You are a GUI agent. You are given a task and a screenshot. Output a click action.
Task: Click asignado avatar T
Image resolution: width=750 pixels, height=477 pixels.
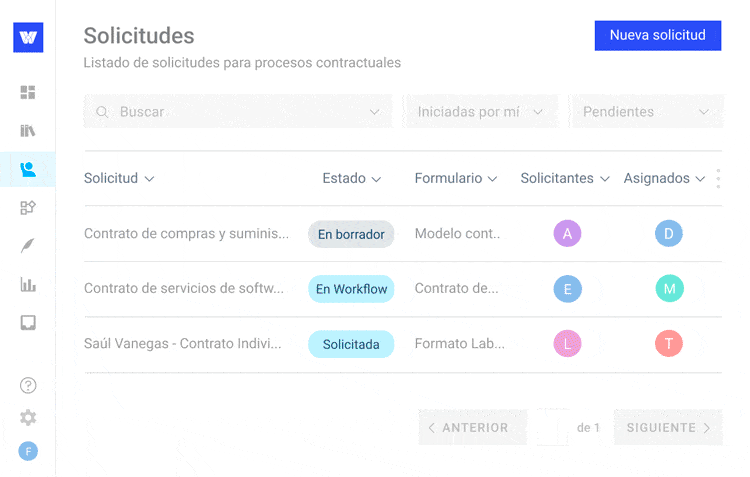tap(669, 344)
